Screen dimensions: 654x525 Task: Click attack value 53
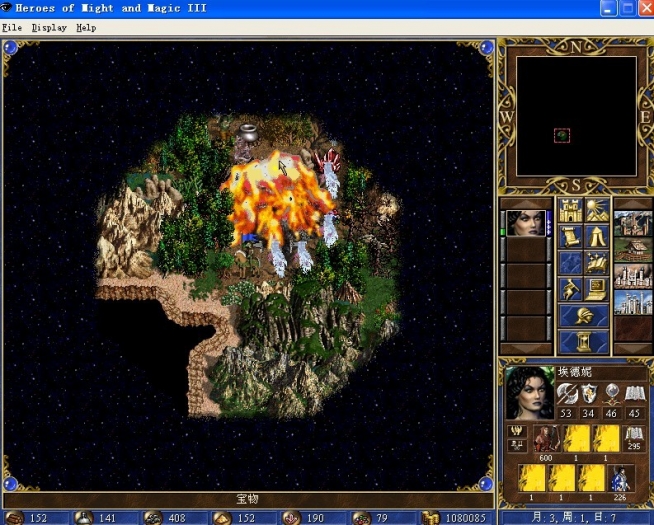click(566, 413)
